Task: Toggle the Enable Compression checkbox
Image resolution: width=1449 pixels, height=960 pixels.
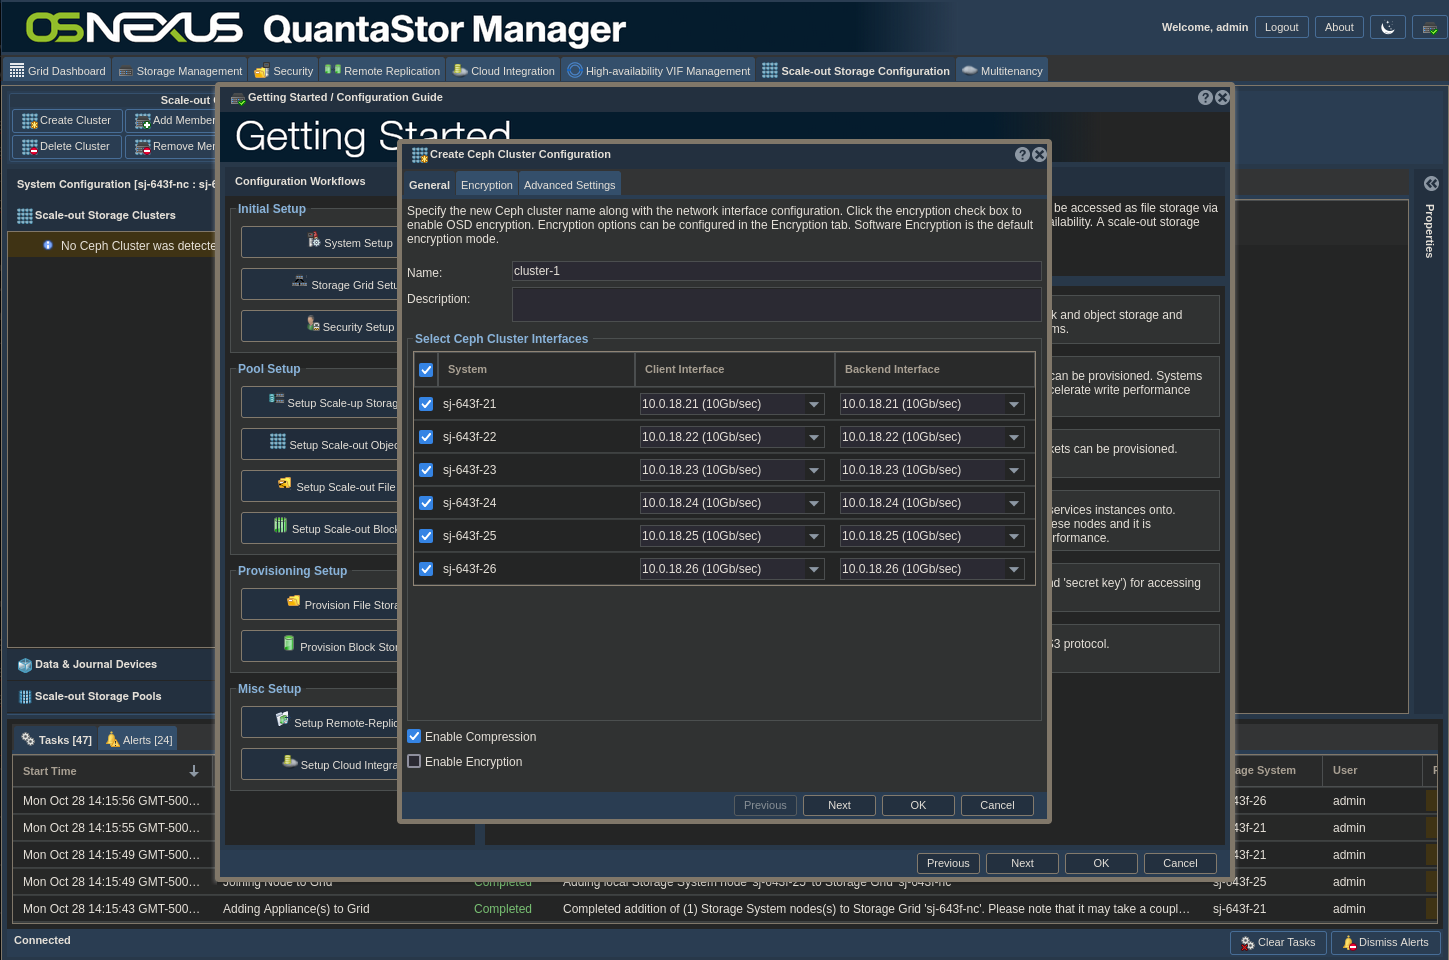Action: tap(415, 736)
